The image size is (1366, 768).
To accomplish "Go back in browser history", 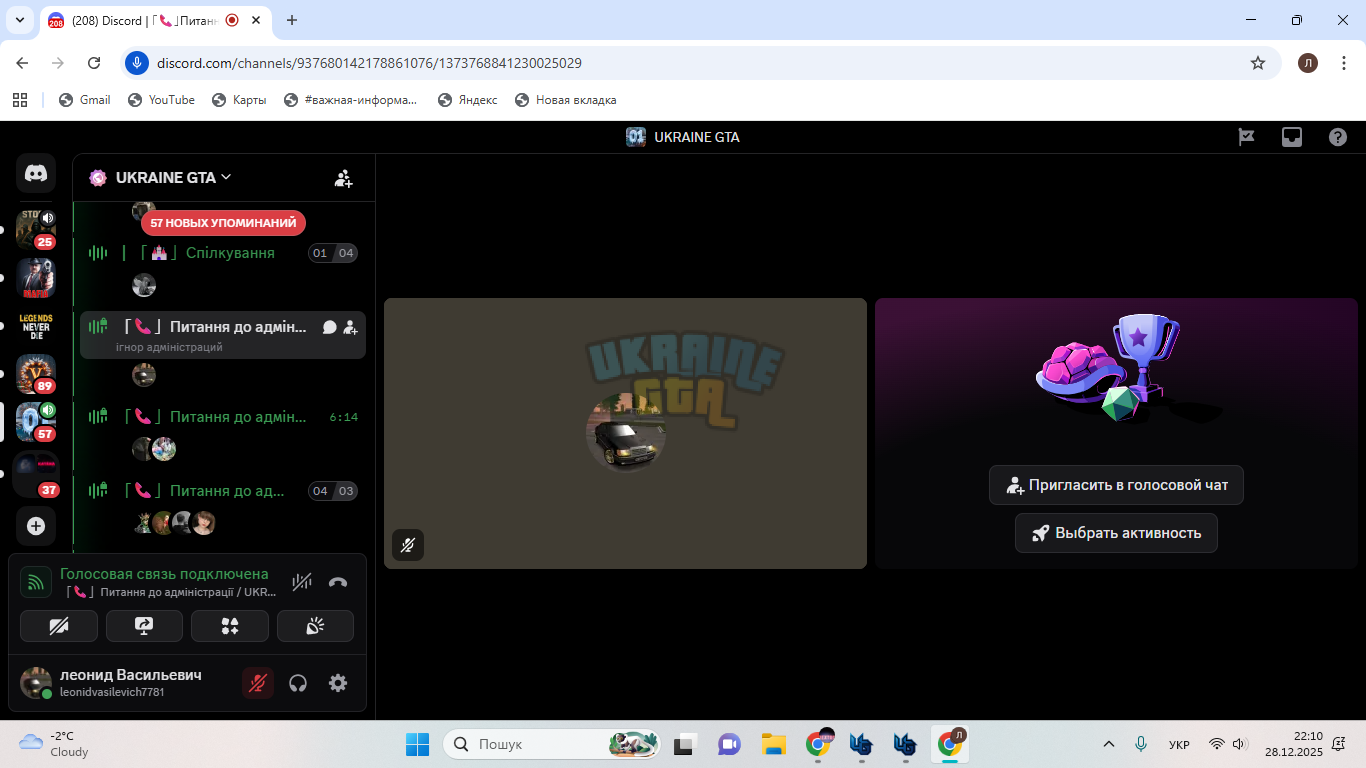I will (22, 63).
